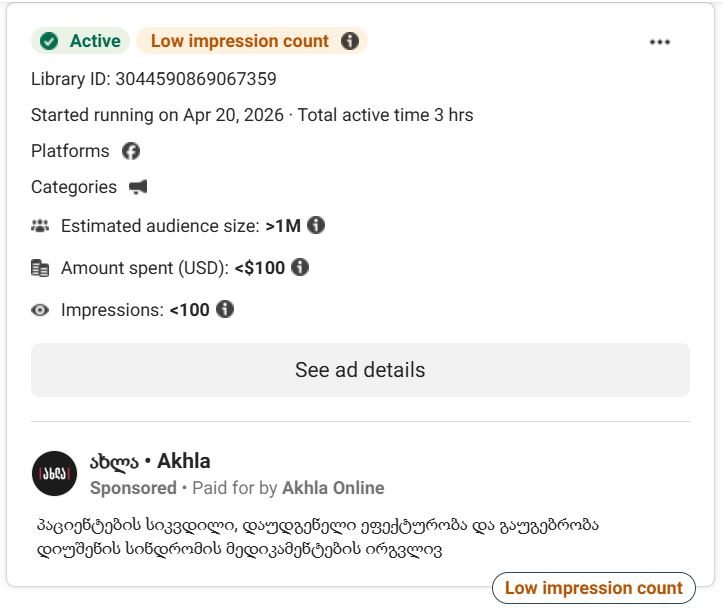Screen dimensions: 722x615
Task: Click the Akhla Online payer link
Action: point(333,488)
